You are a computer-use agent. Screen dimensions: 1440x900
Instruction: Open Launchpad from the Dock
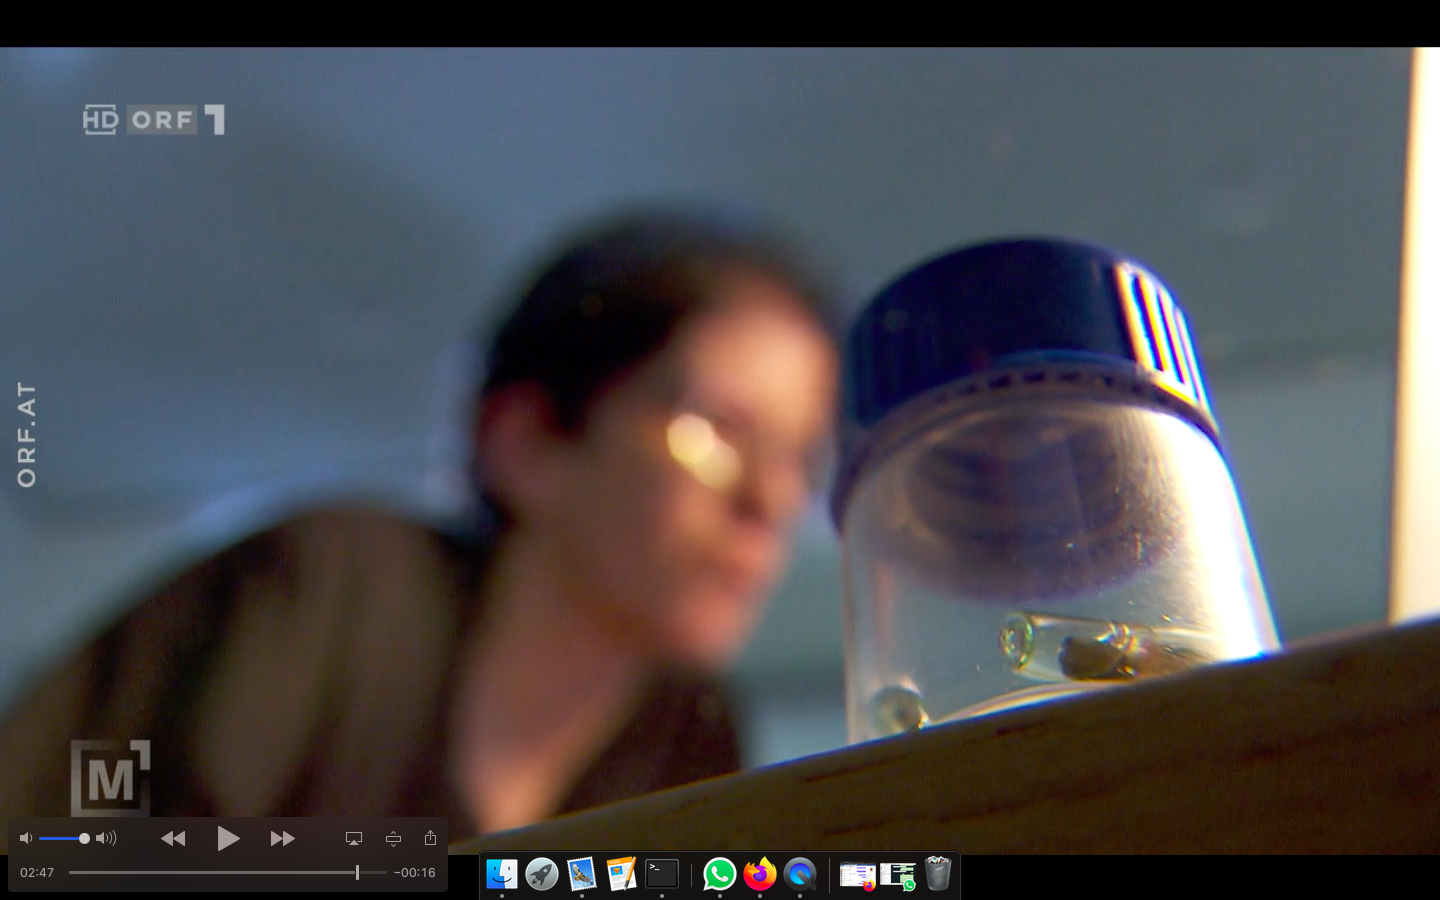[x=542, y=874]
